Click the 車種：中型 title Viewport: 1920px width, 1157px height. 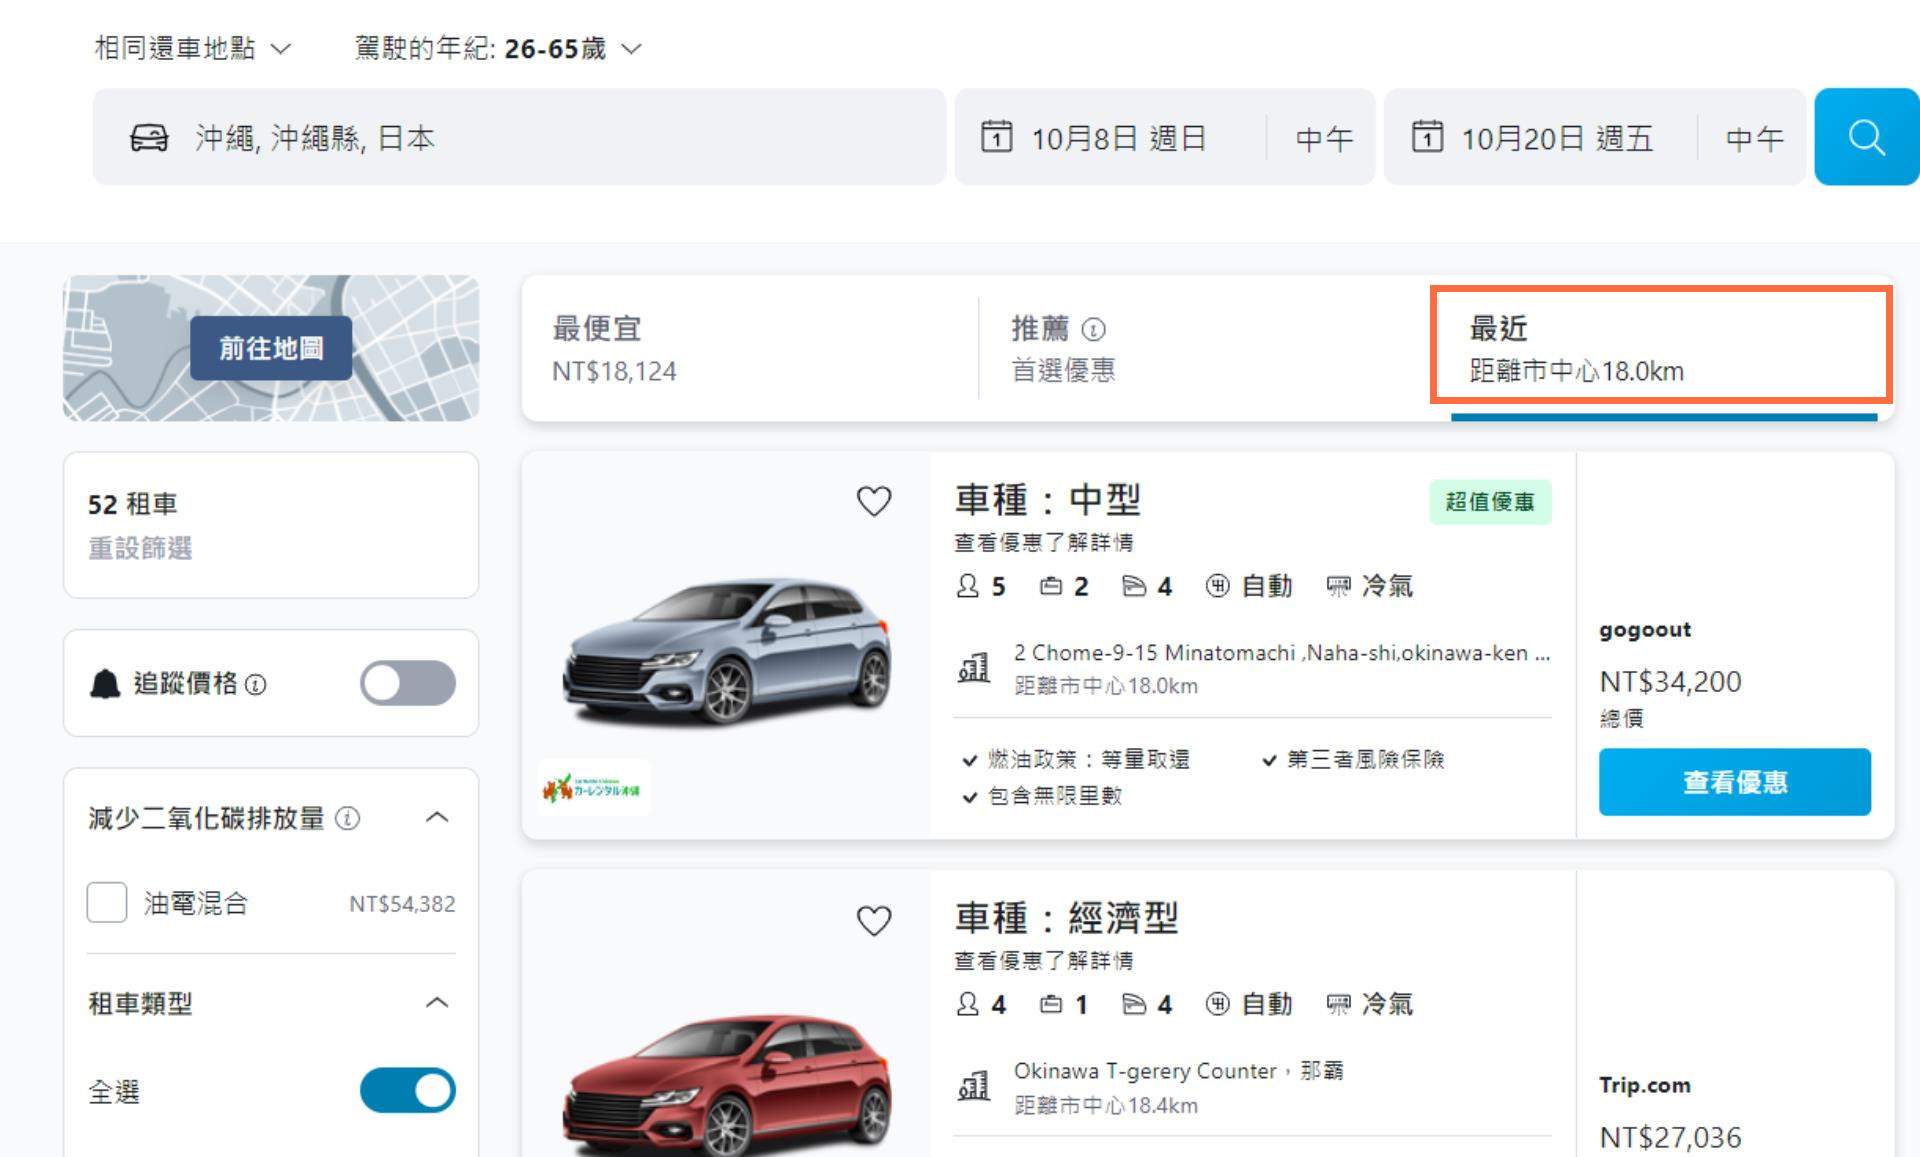1047,499
